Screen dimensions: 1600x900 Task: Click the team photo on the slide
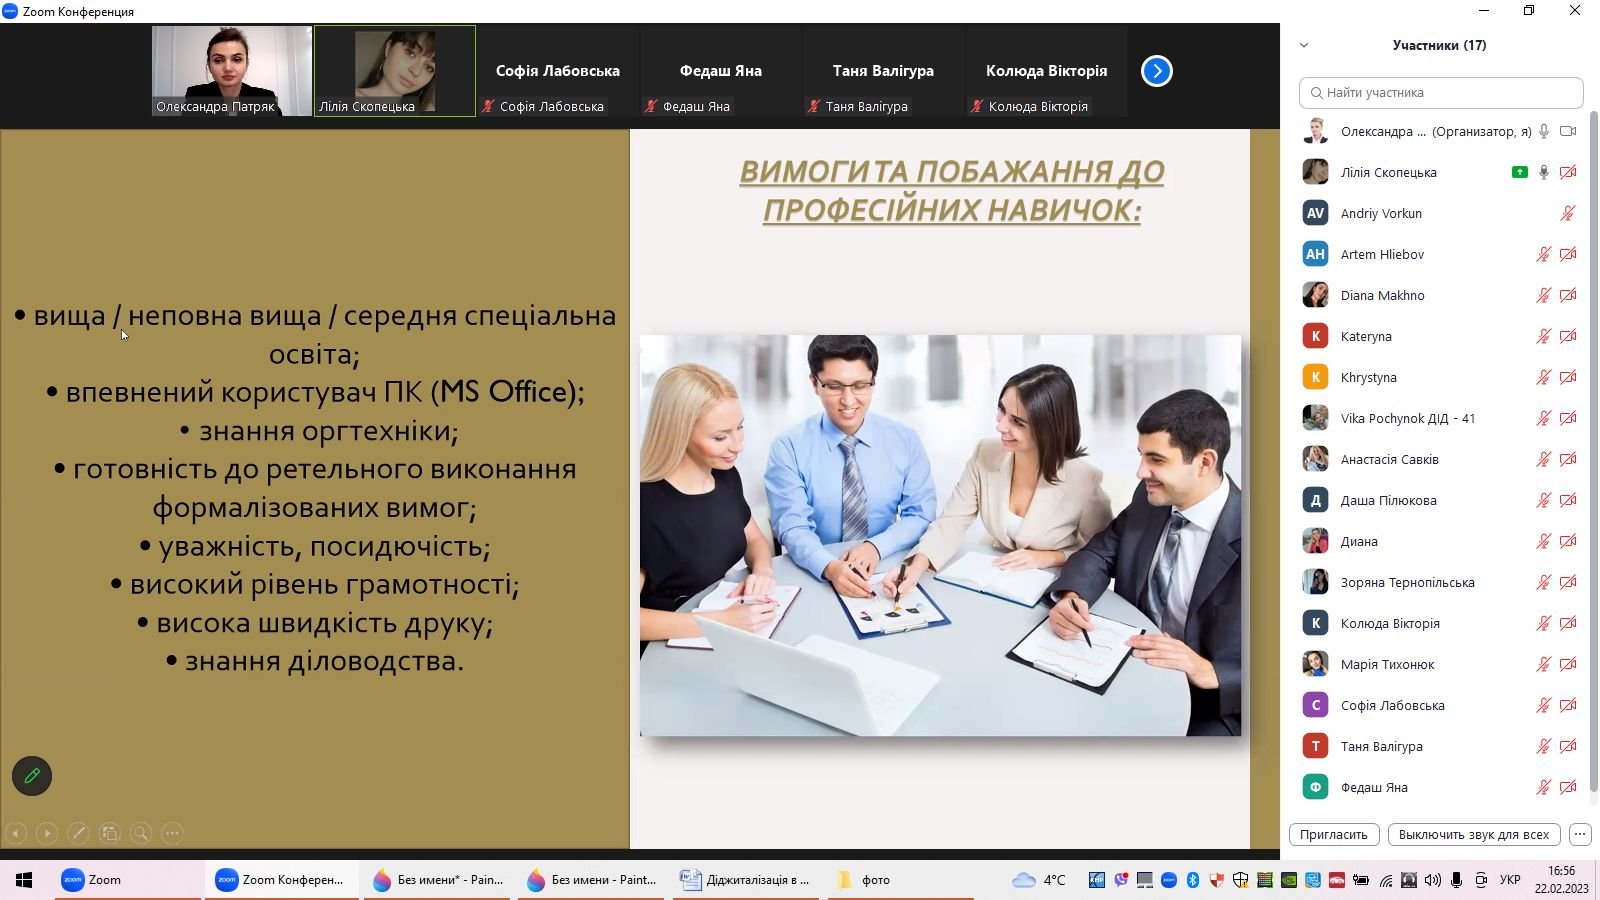[x=940, y=535]
